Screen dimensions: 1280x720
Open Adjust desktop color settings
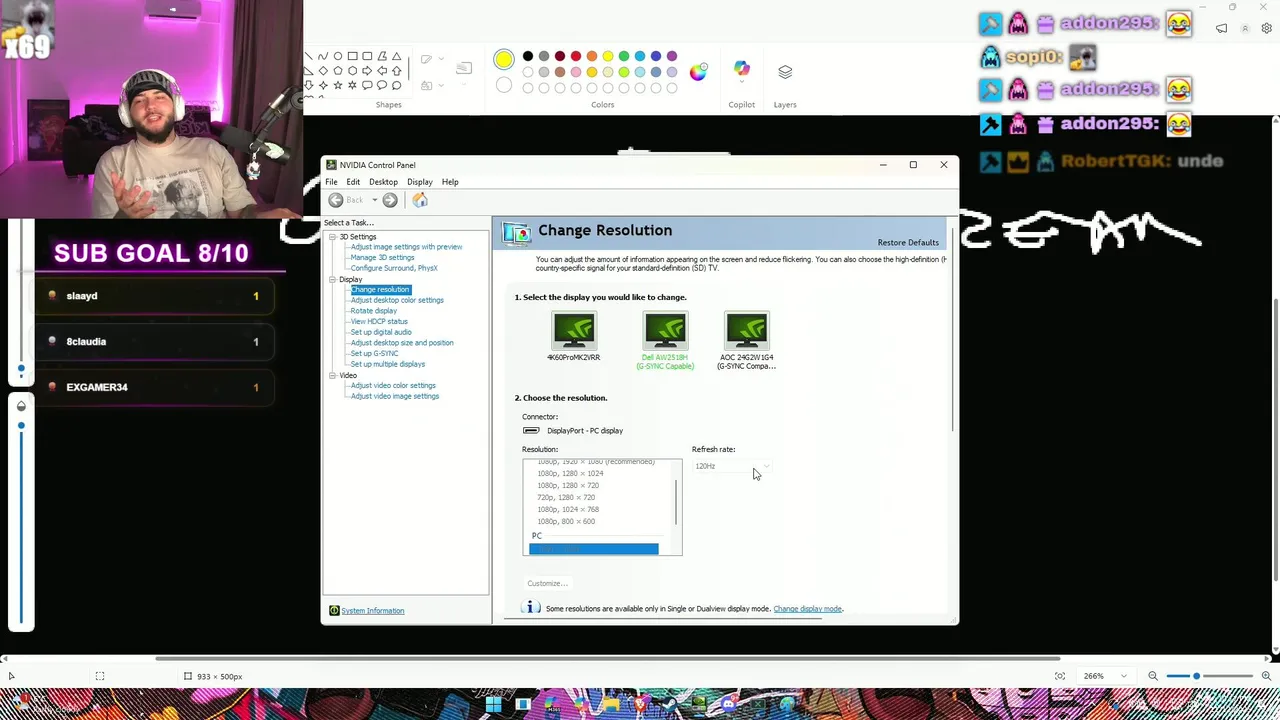click(x=397, y=300)
